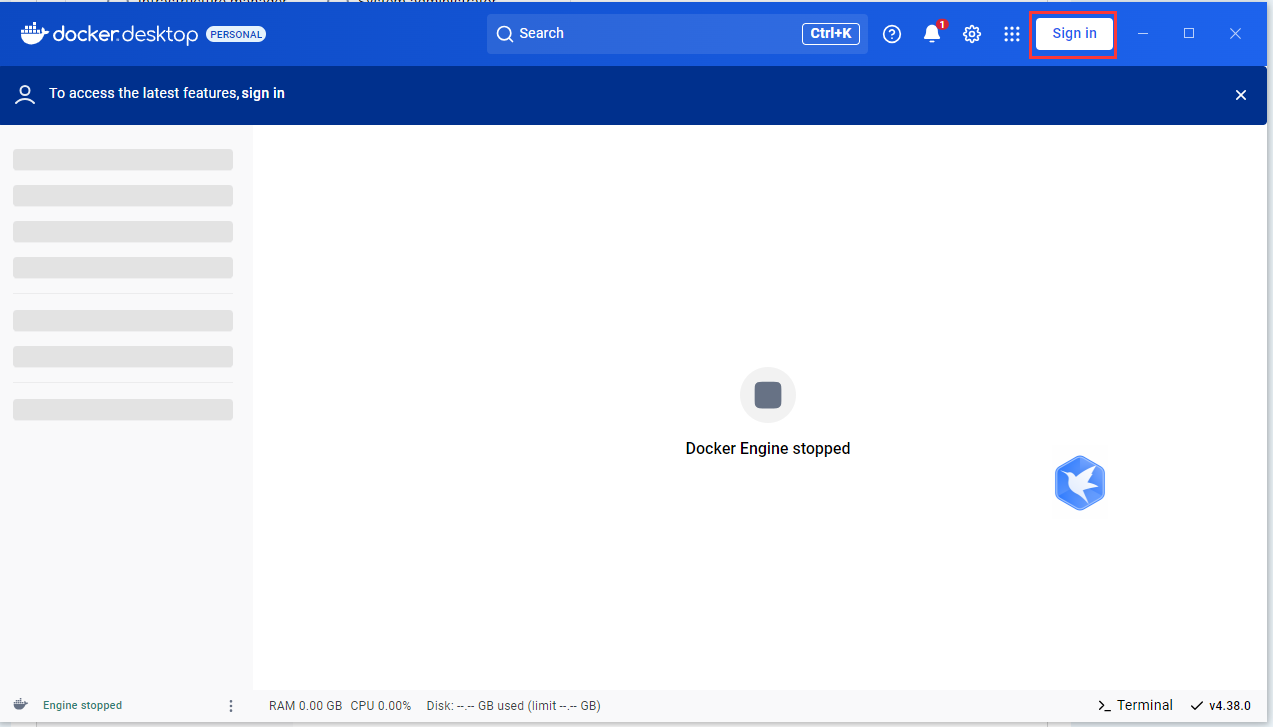Screen dimensions: 1273x727
Task: Dismiss the sign-in features banner
Action: click(1241, 95)
